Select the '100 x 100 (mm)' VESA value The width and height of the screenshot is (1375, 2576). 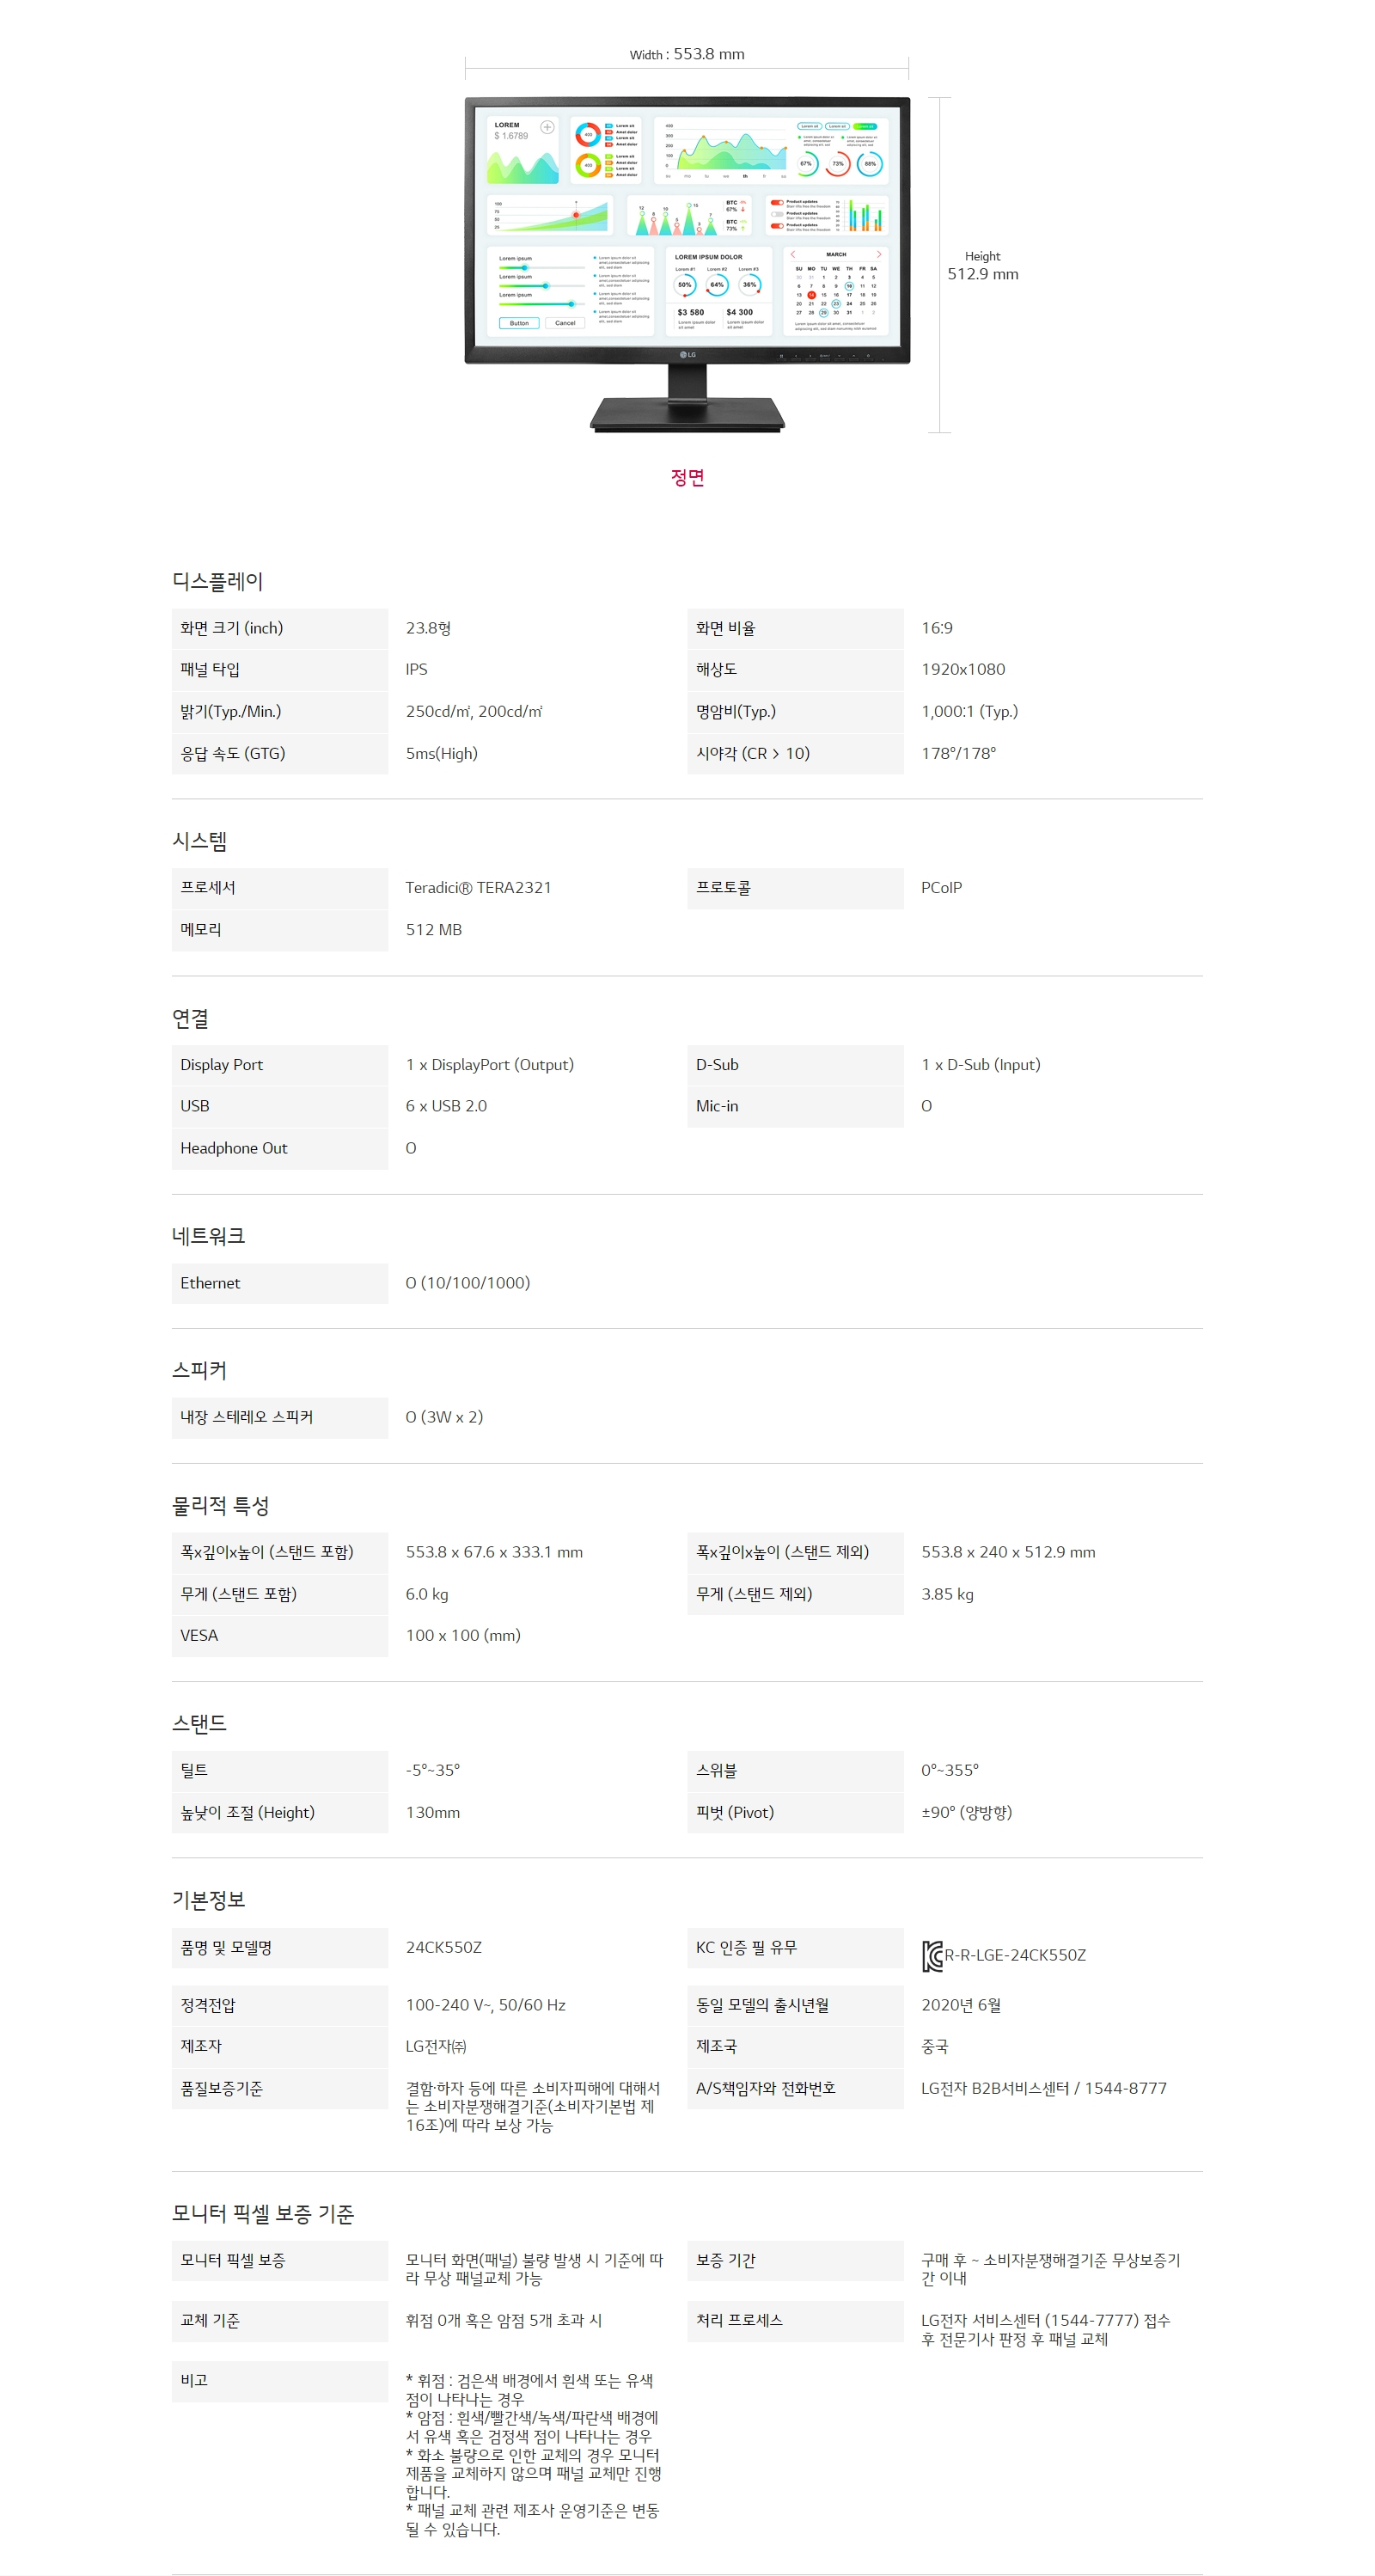463,1635
